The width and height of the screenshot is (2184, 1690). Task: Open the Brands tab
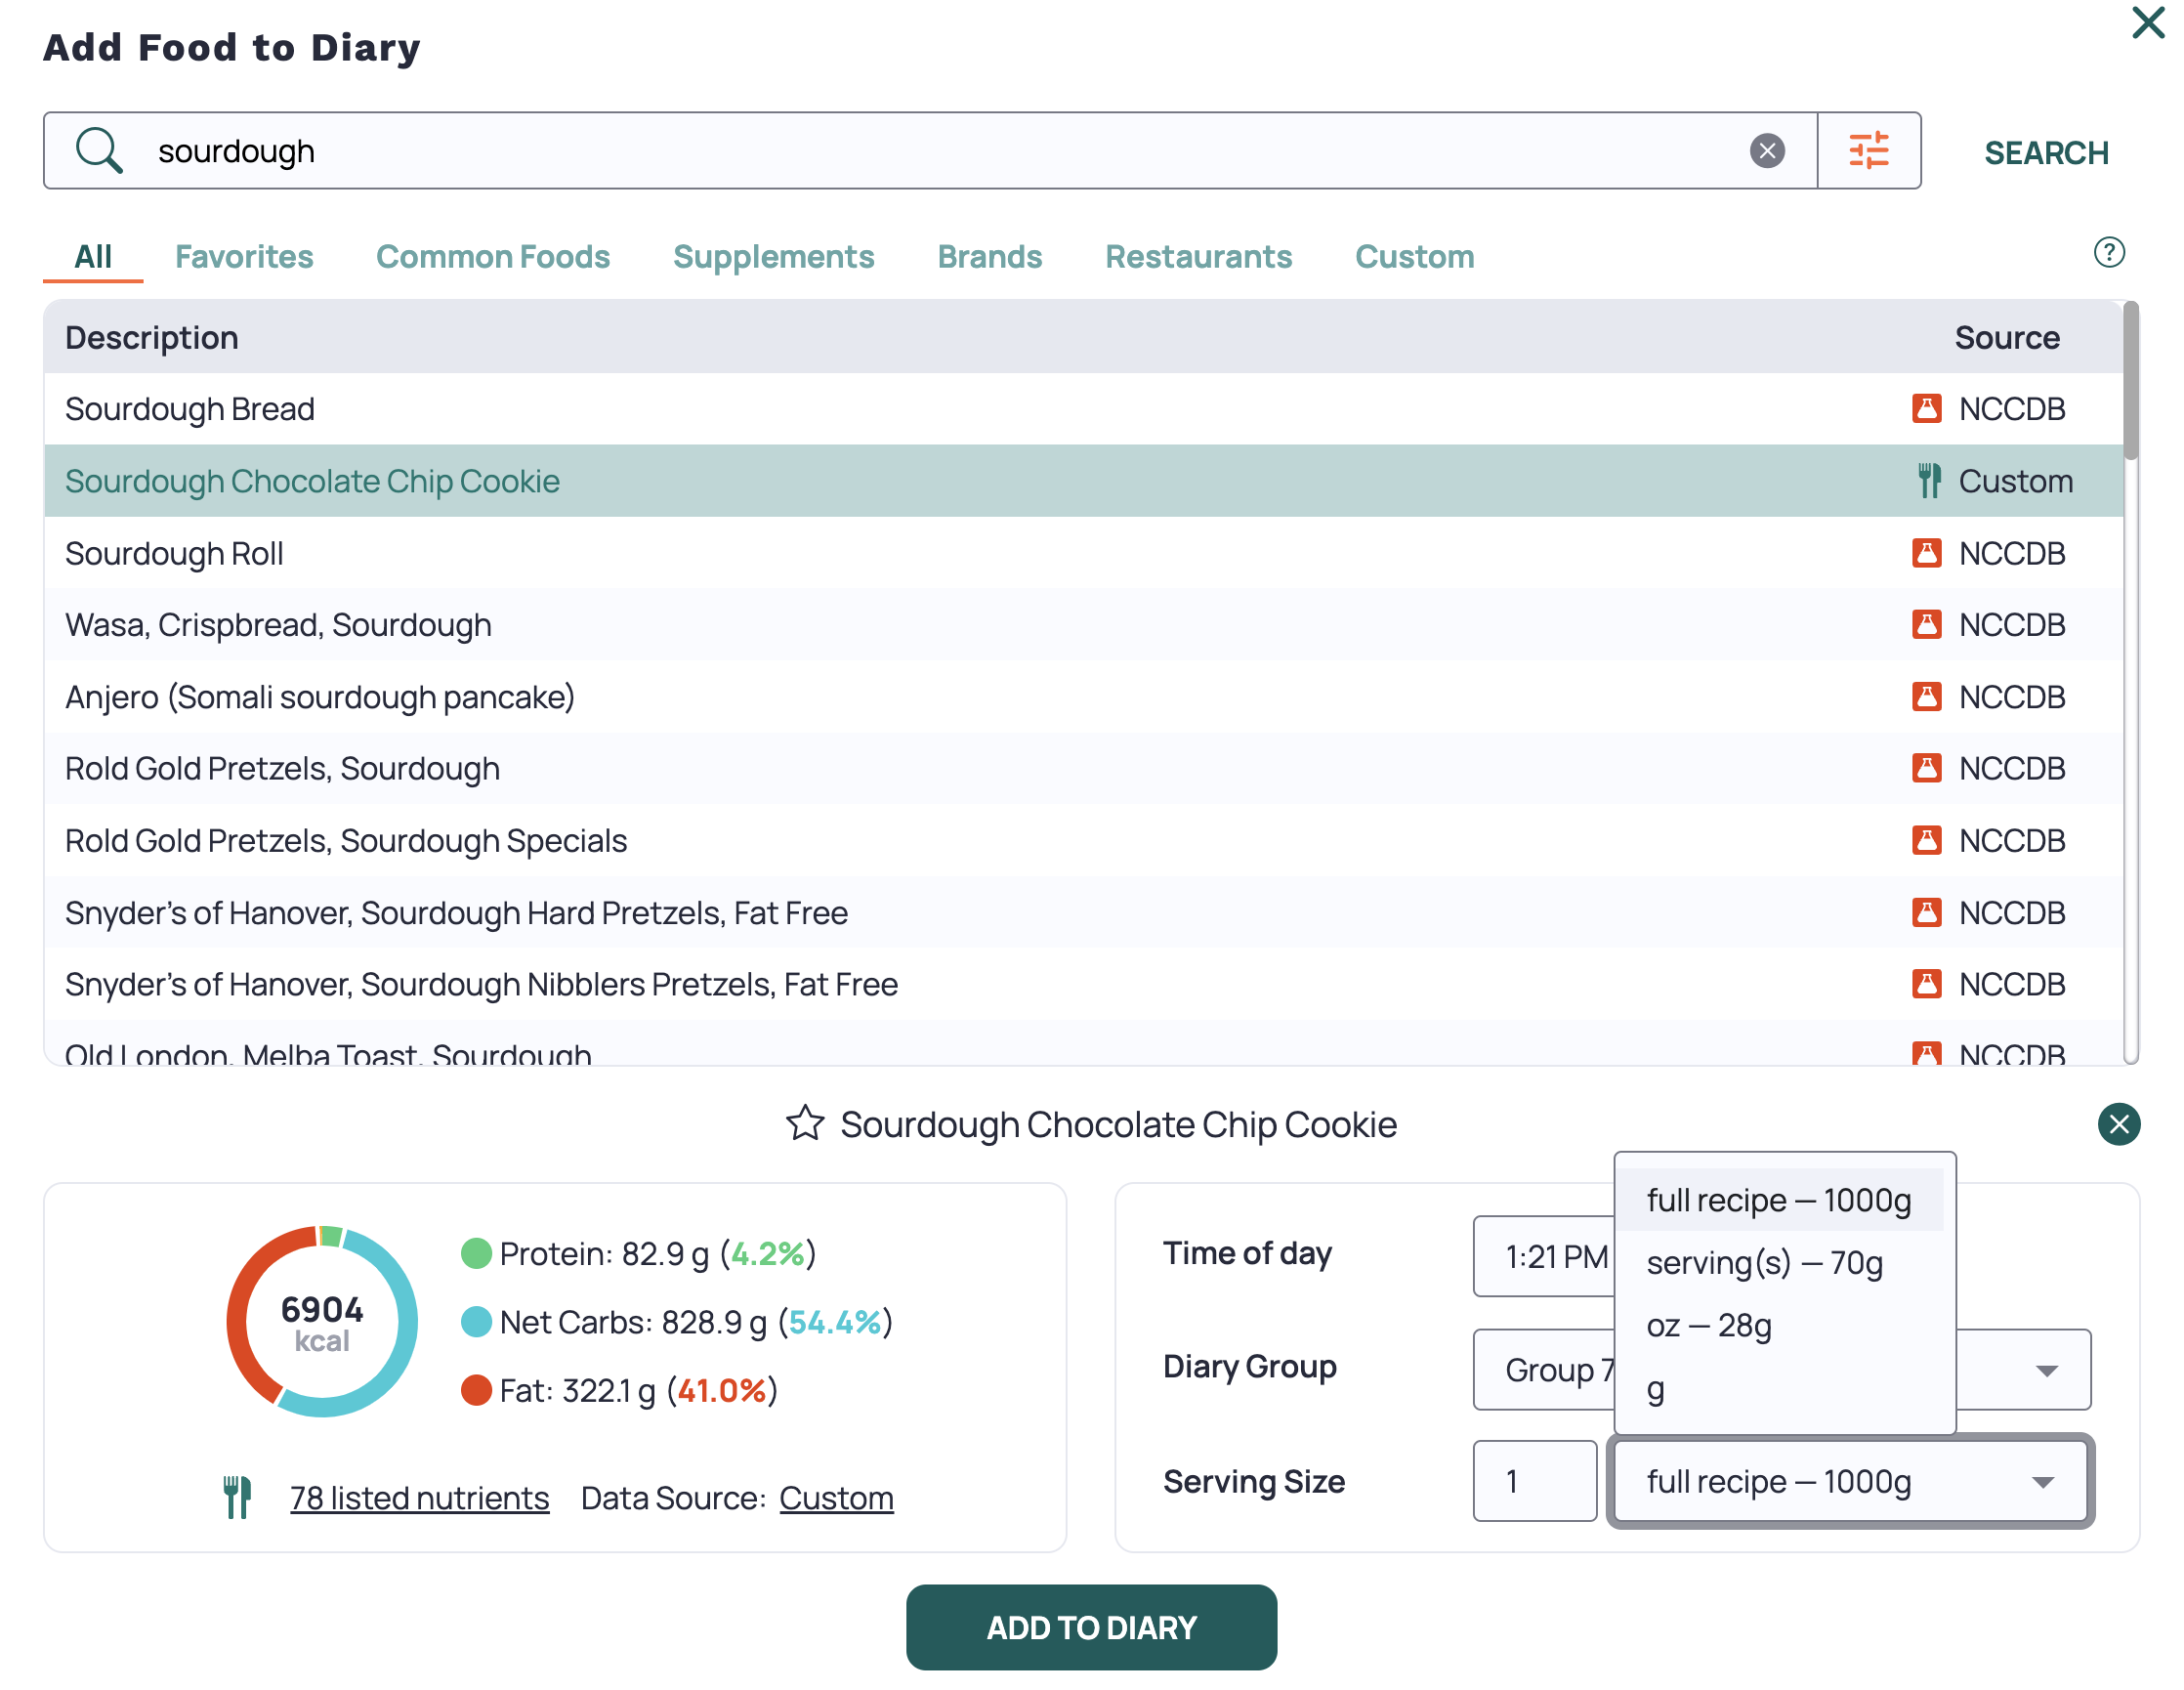pos(990,257)
